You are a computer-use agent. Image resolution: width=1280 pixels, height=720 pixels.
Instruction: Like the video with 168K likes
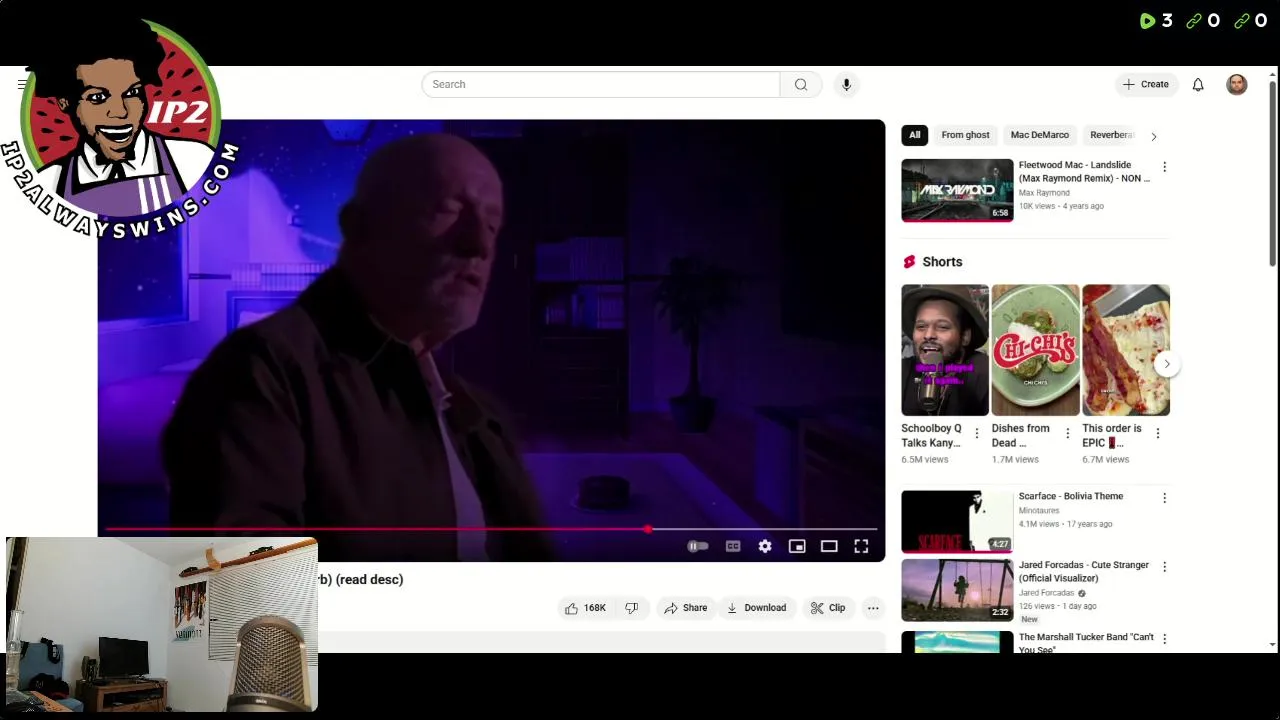click(x=586, y=608)
